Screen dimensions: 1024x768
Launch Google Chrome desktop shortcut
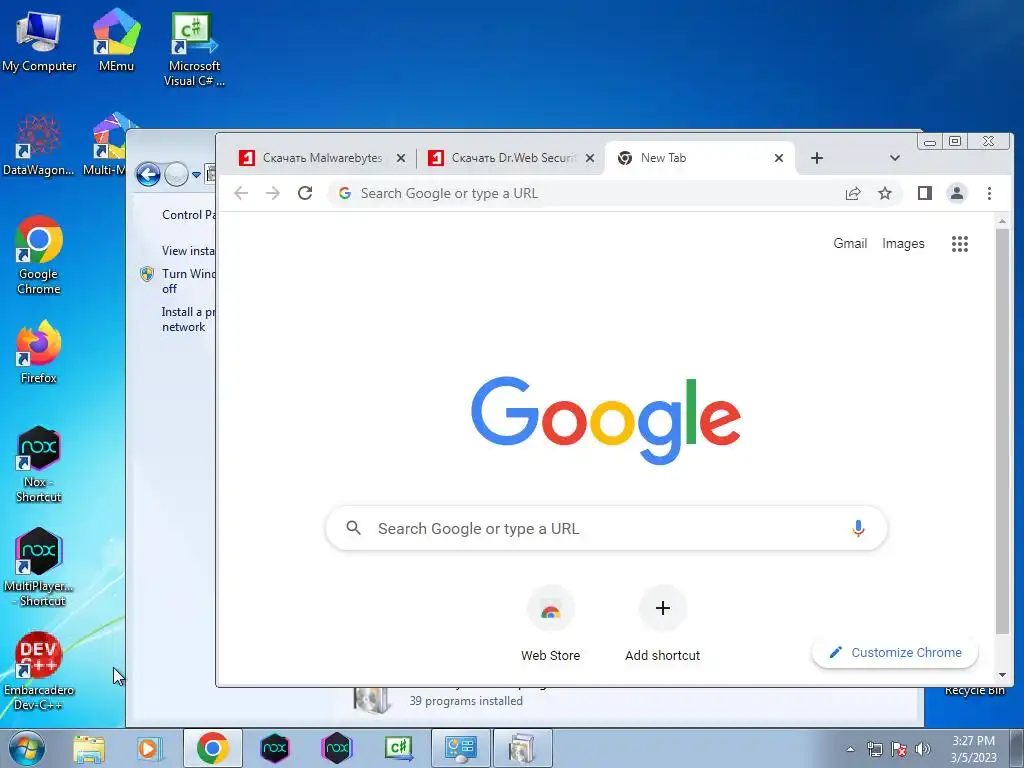(x=39, y=255)
